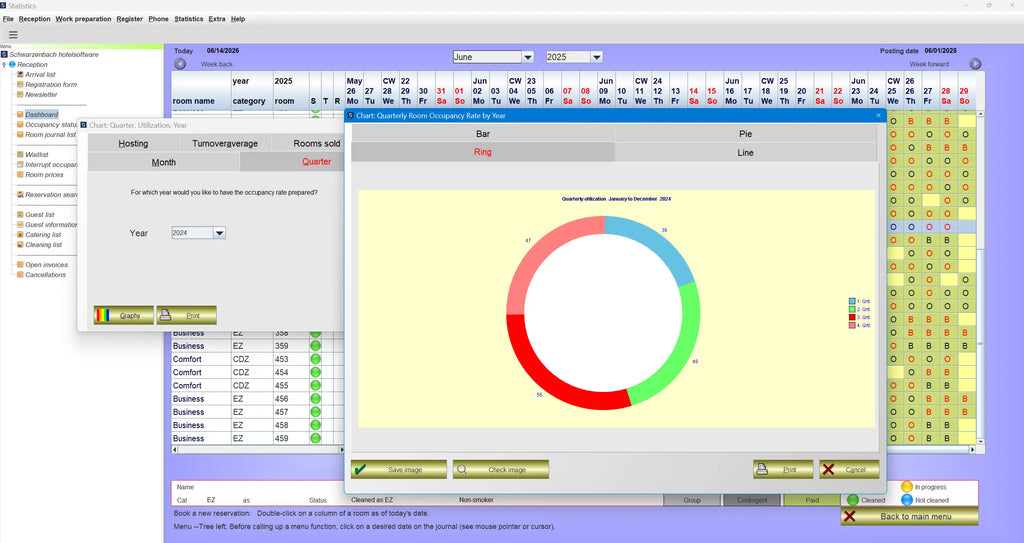This screenshot has height=543, width=1024.
Task: Click the rainbow Graphy icon
Action: tap(103, 315)
